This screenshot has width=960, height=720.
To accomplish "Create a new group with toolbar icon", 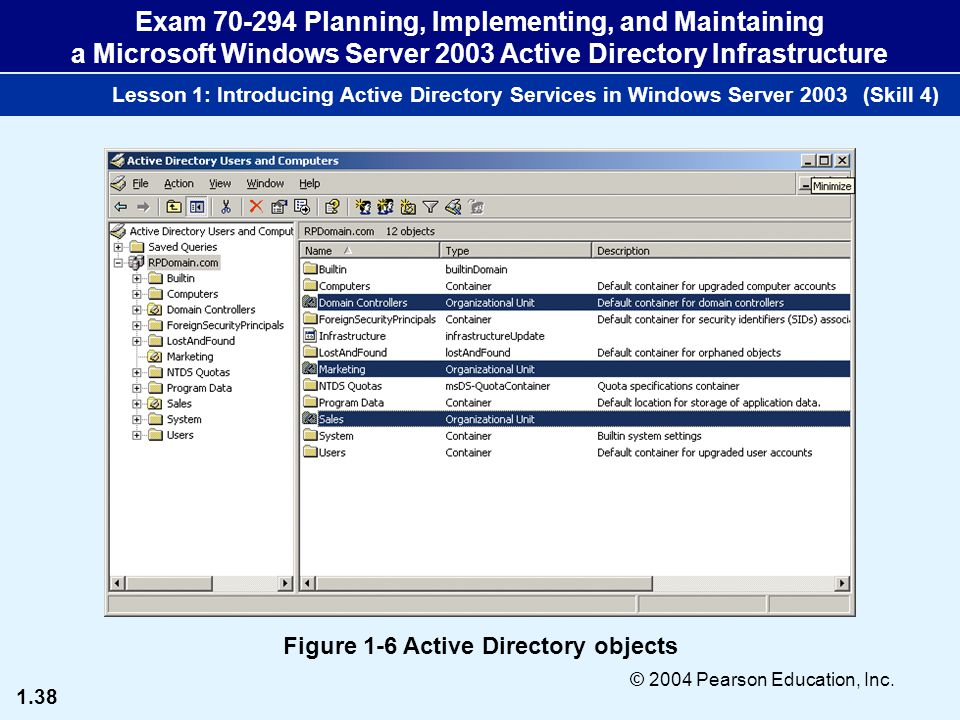I will coord(385,207).
